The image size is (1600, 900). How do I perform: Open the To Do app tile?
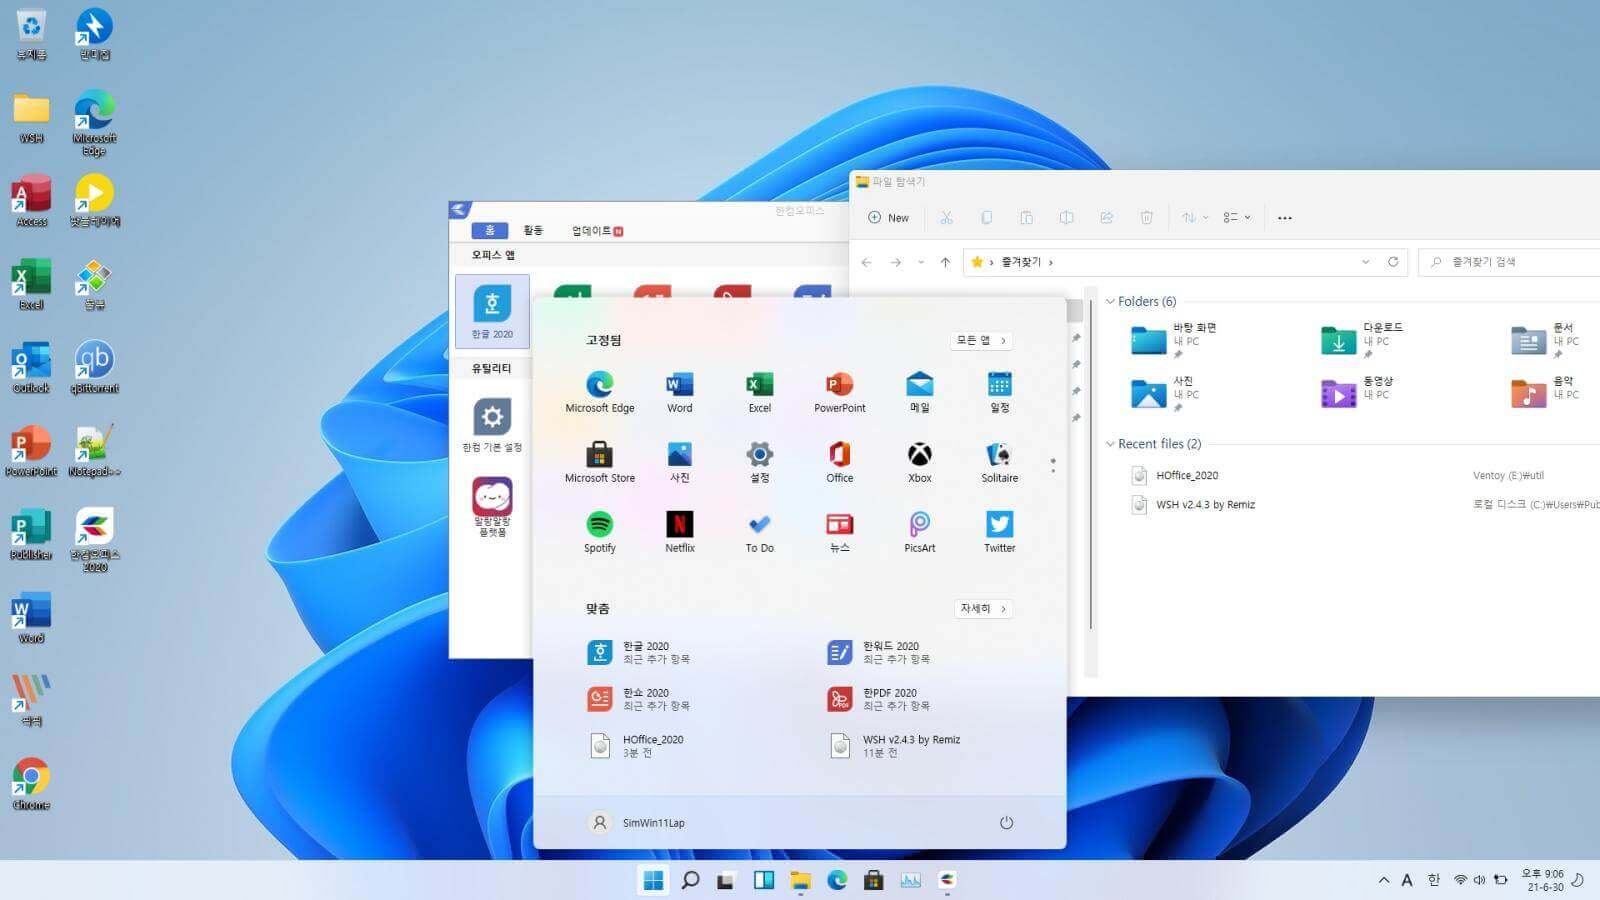(759, 532)
